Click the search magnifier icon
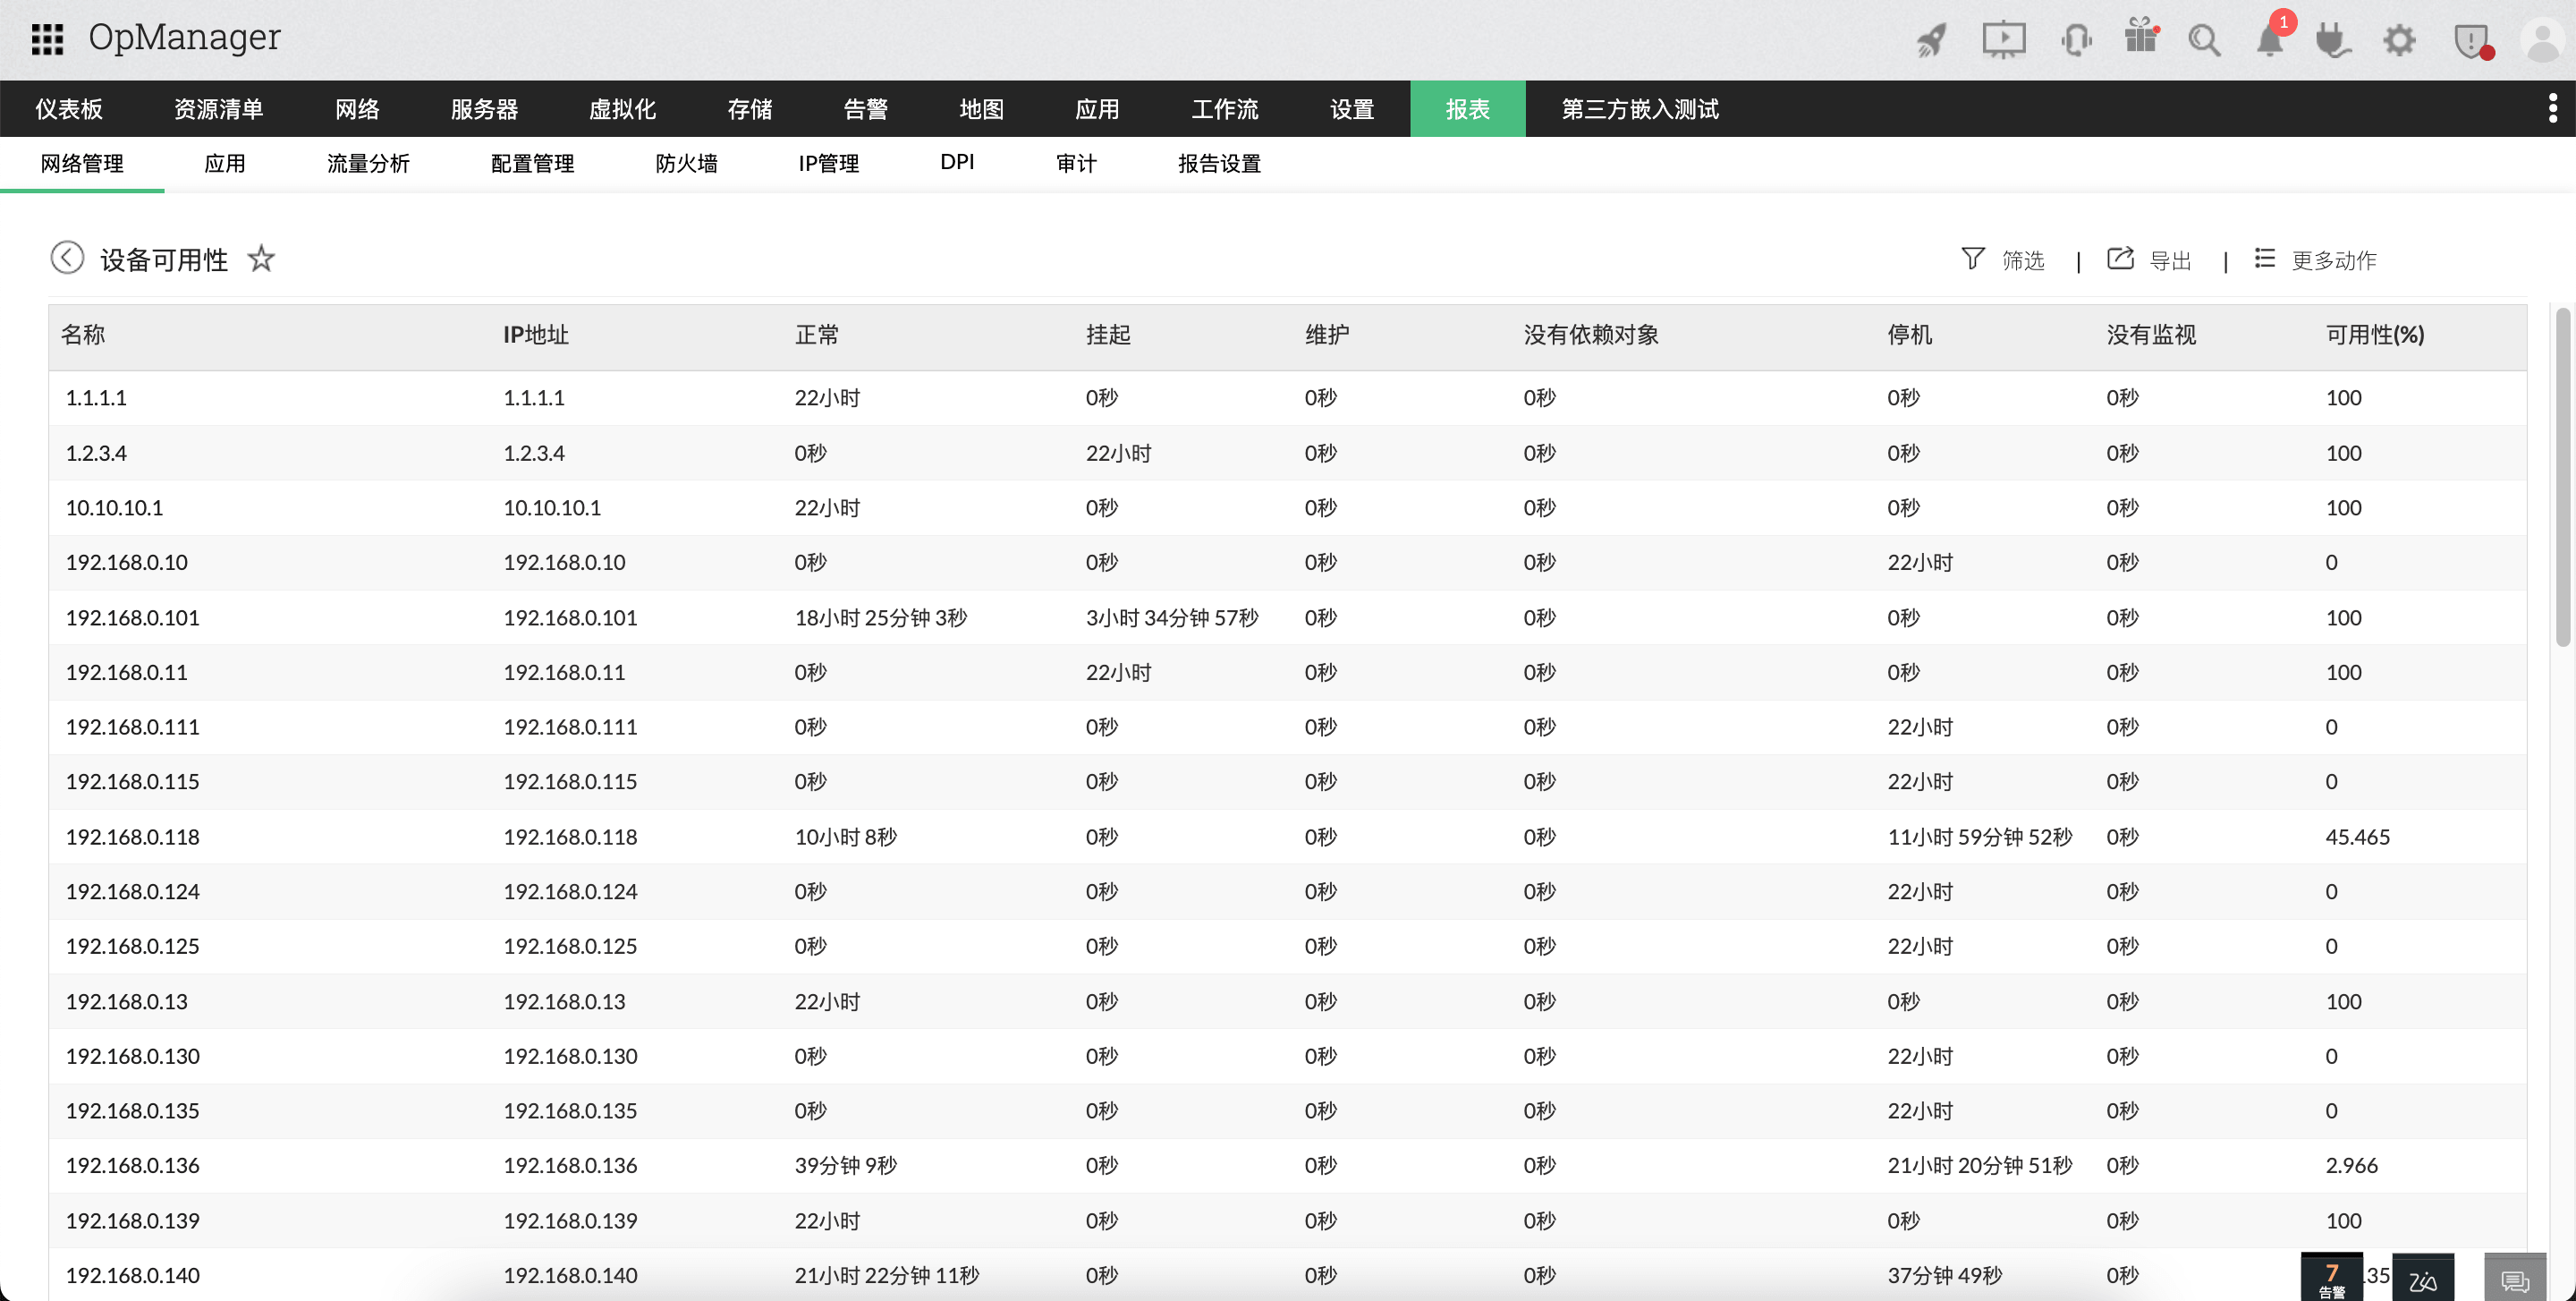 2206,40
